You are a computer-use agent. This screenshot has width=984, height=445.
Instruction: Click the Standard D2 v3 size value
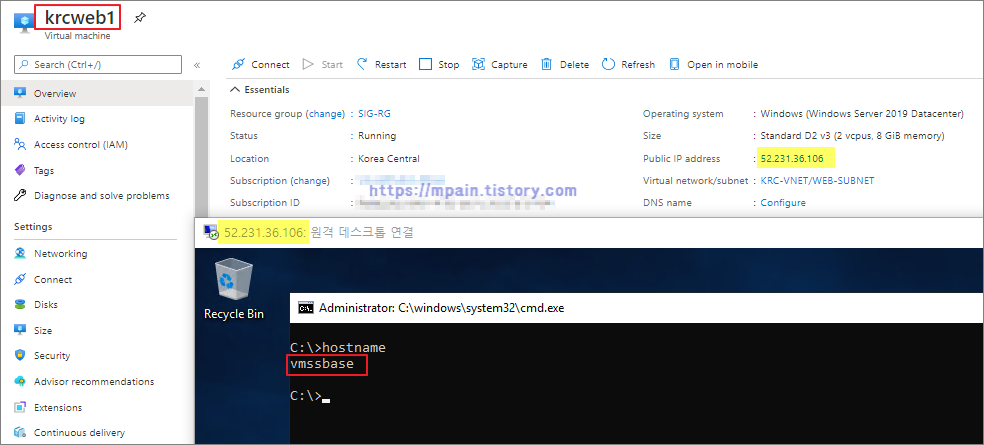[x=852, y=136]
